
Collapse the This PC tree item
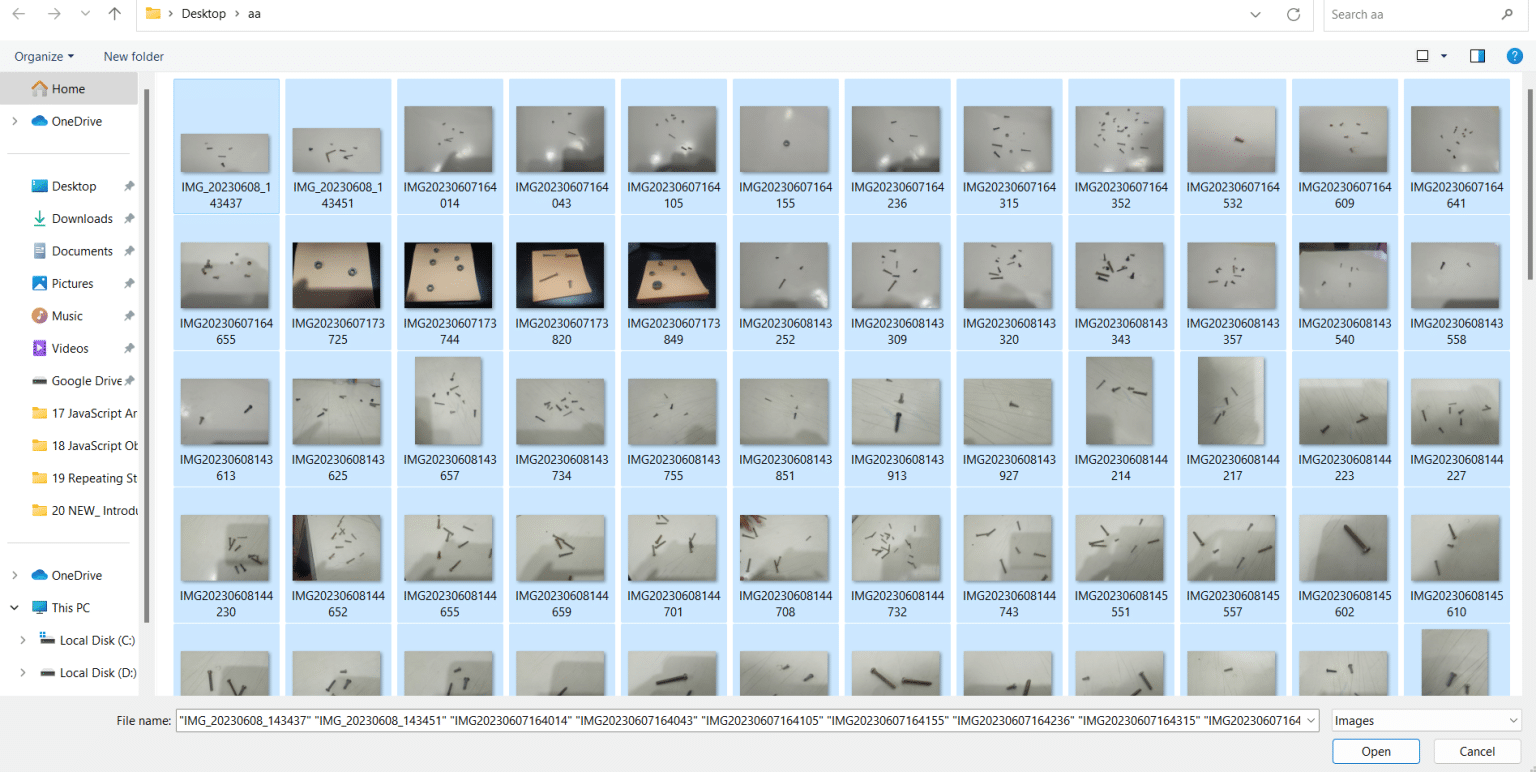point(14,607)
